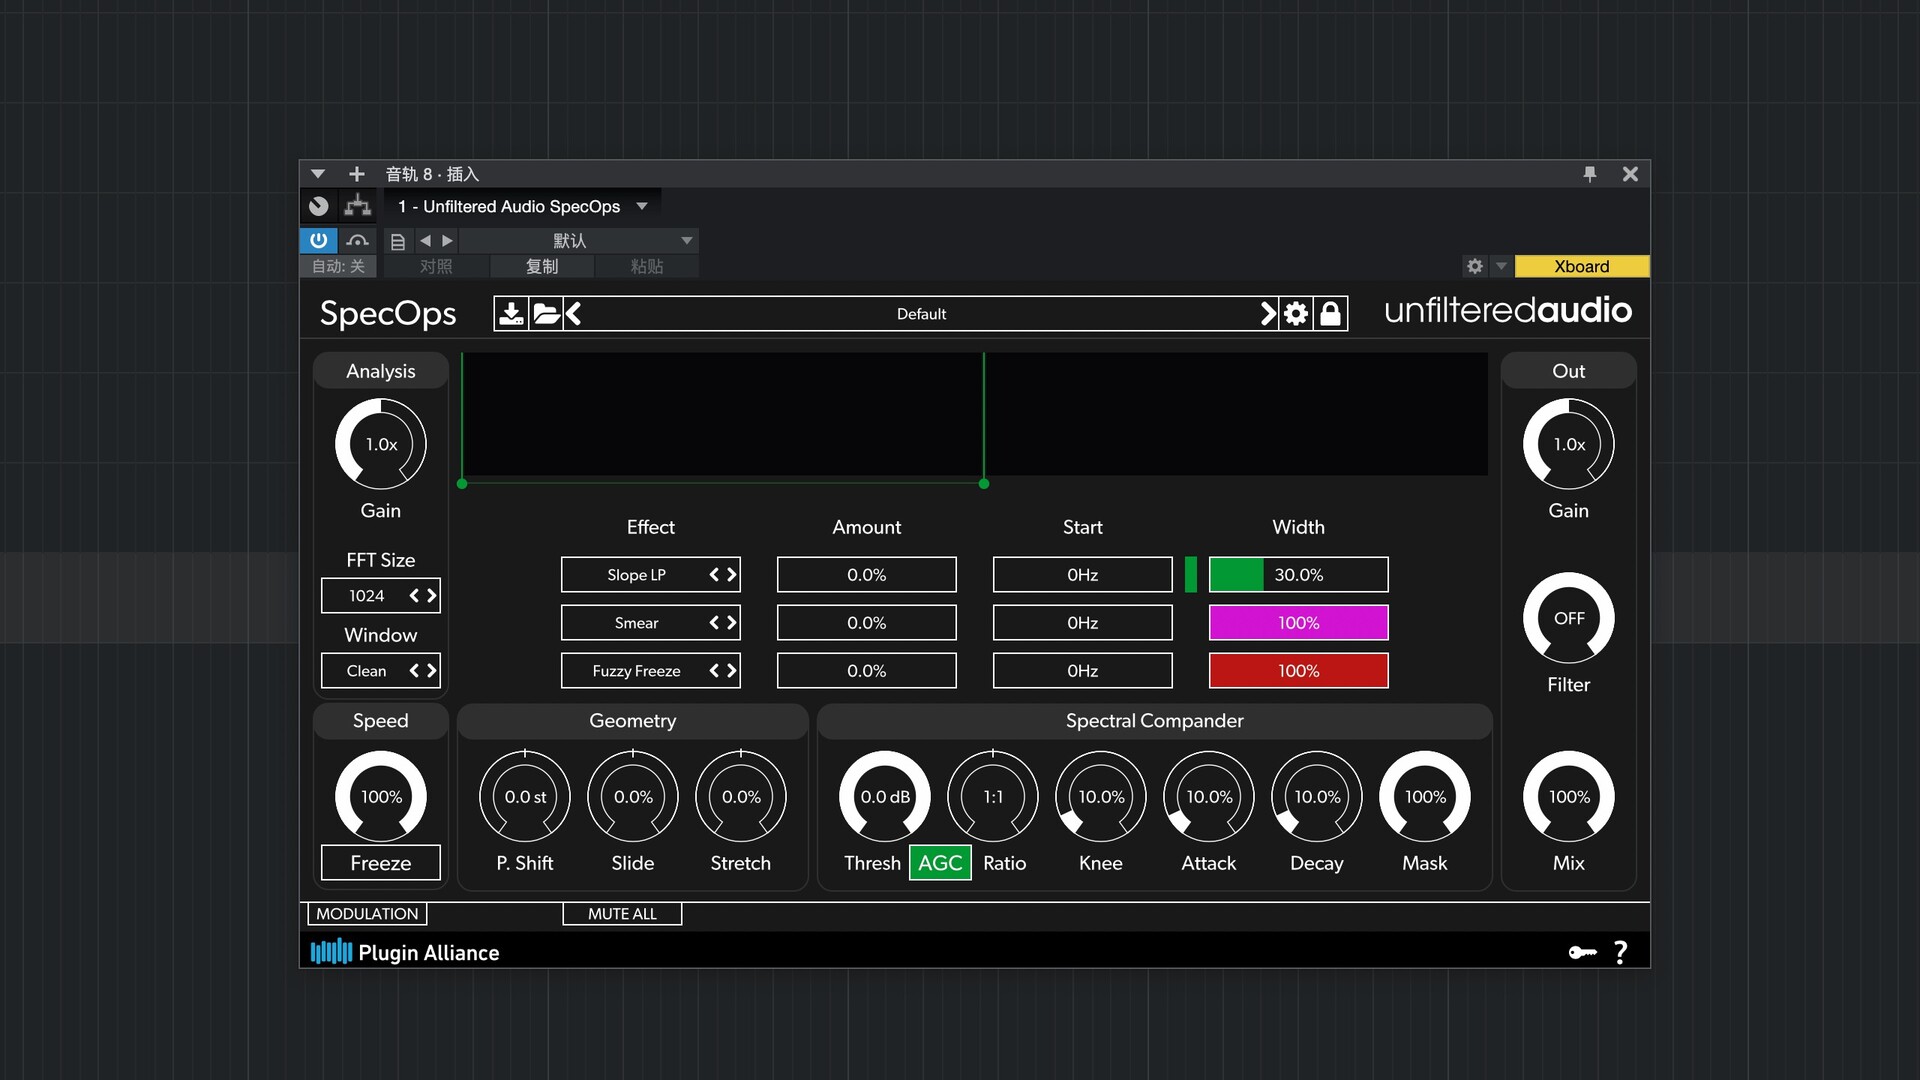Image resolution: width=1920 pixels, height=1080 pixels.
Task: Select previous Window type arrow
Action: (414, 671)
